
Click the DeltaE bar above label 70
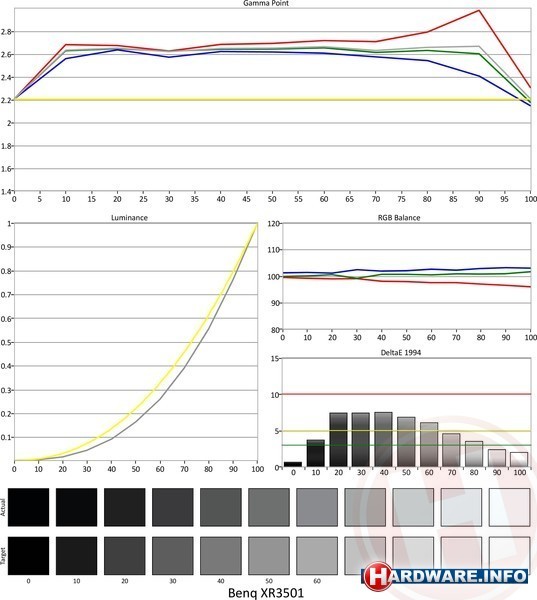451,450
